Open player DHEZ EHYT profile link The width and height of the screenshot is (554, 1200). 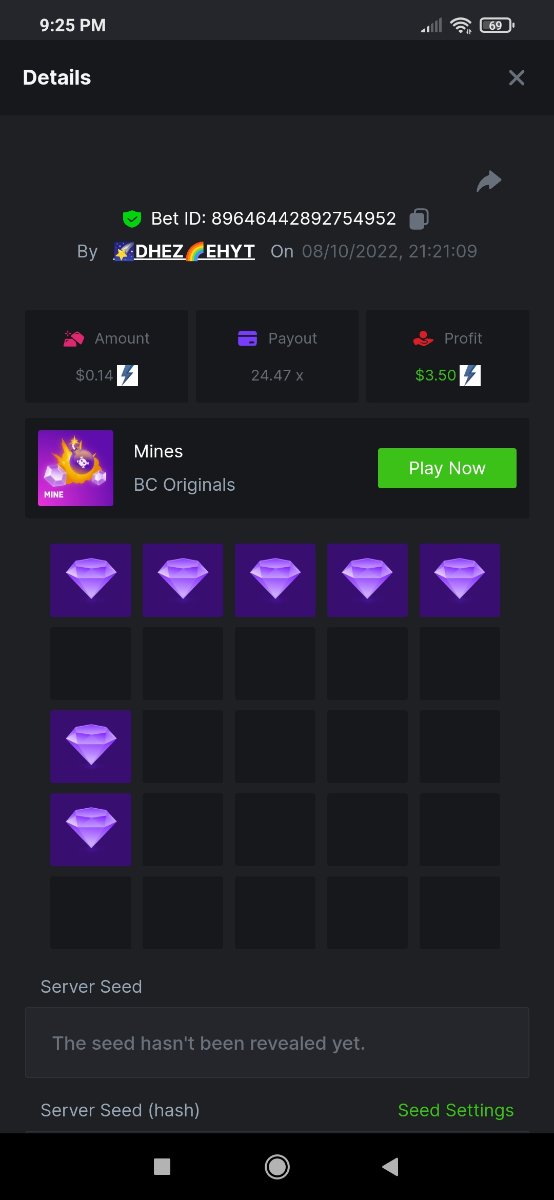184,251
